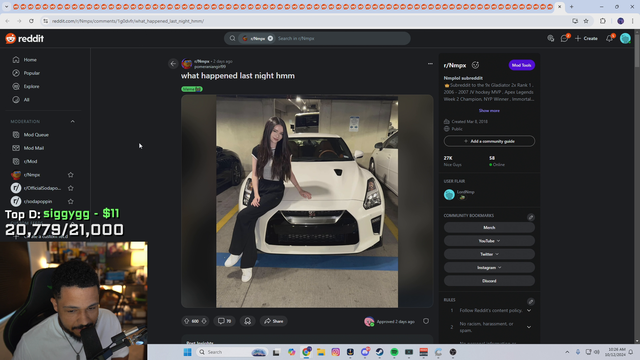Open the notifications bell
The image size is (640, 360).
click(609, 38)
